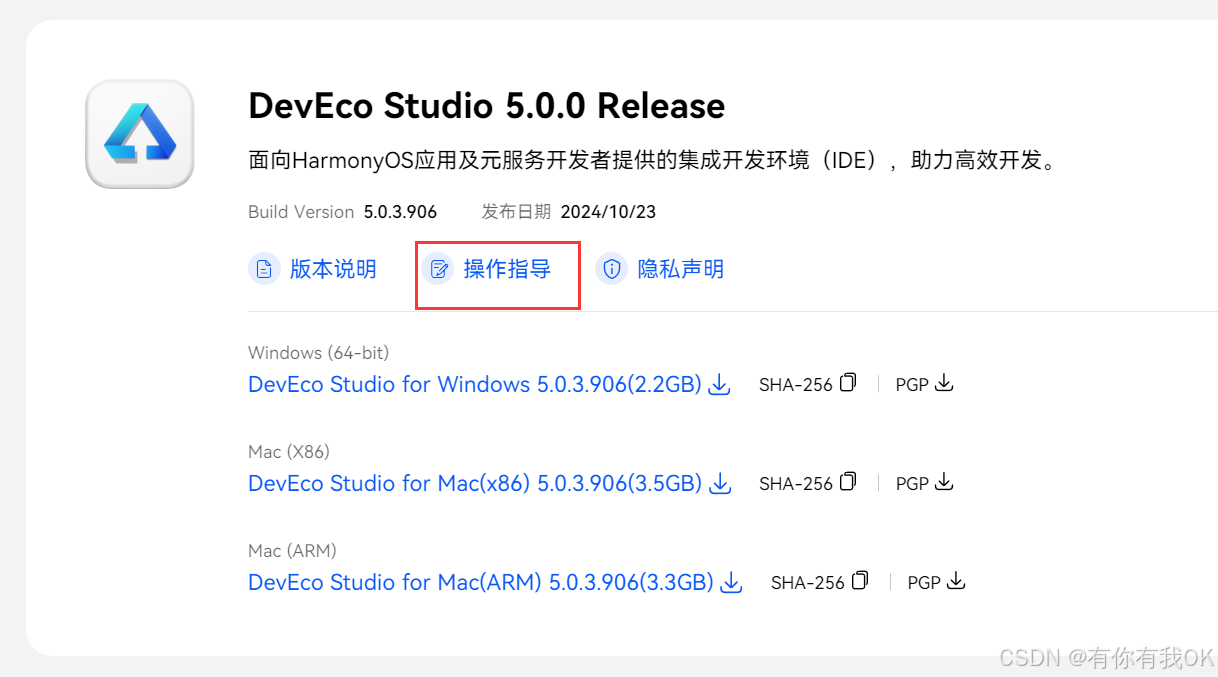
Task: Open the 隐私声明 link
Action: click(681, 269)
